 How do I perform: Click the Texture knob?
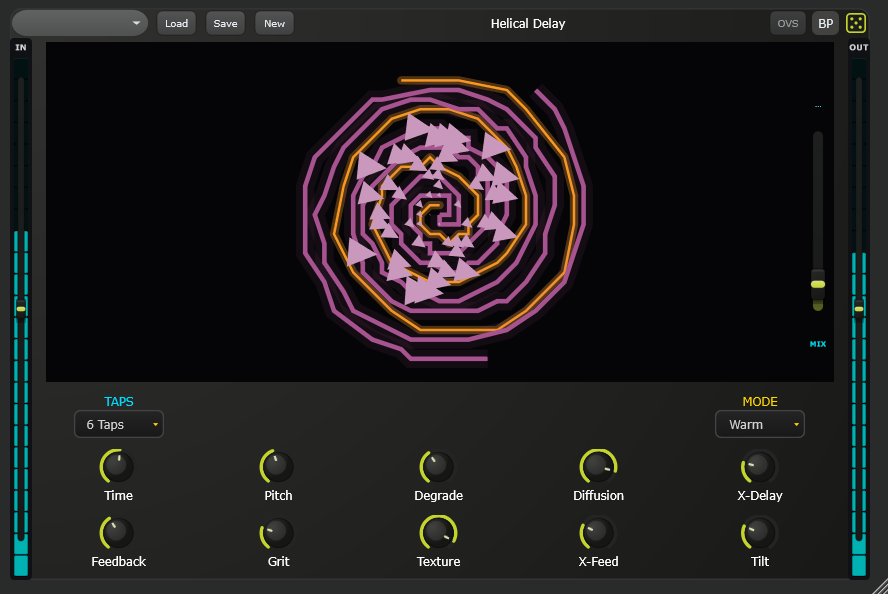[x=438, y=534]
